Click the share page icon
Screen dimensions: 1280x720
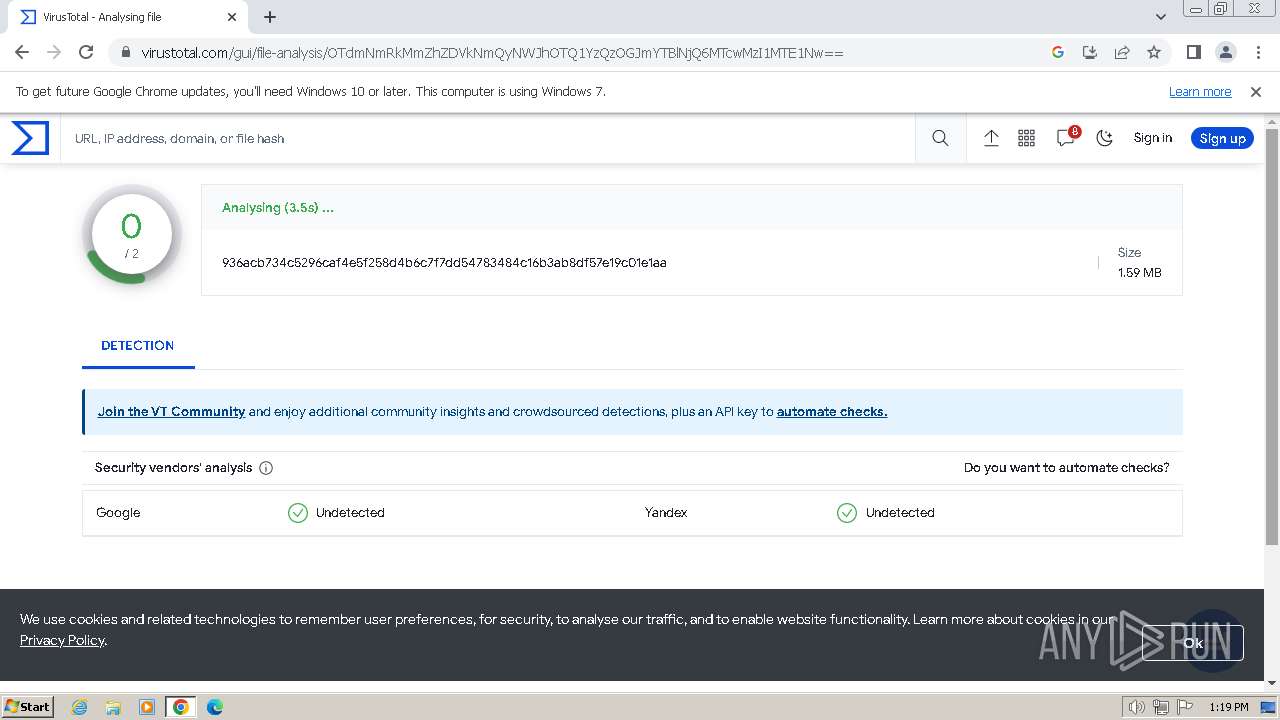[x=1122, y=52]
